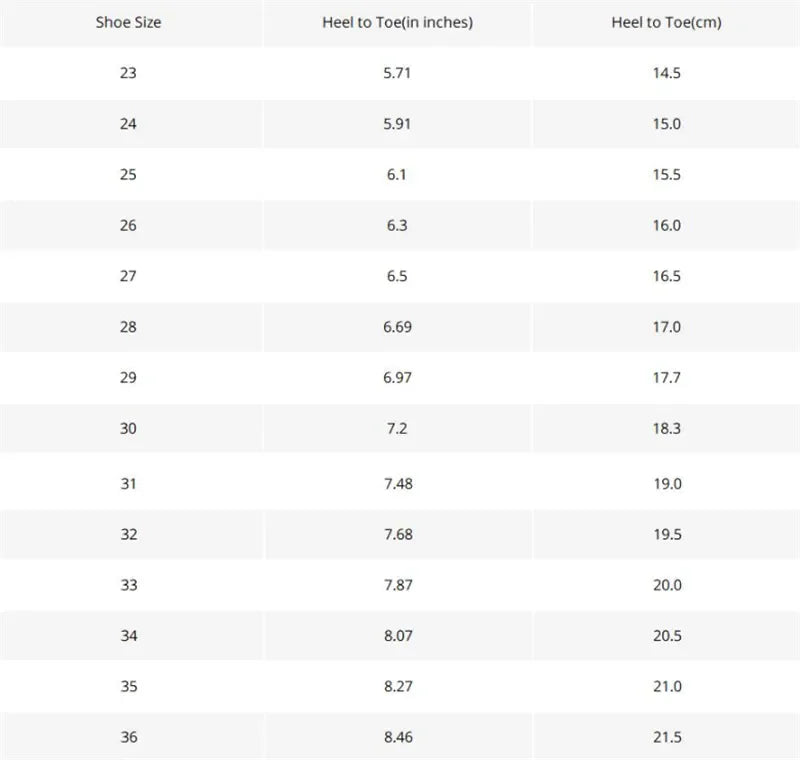This screenshot has width=800, height=760.
Task: Click the 5.91 inches value
Action: point(396,124)
